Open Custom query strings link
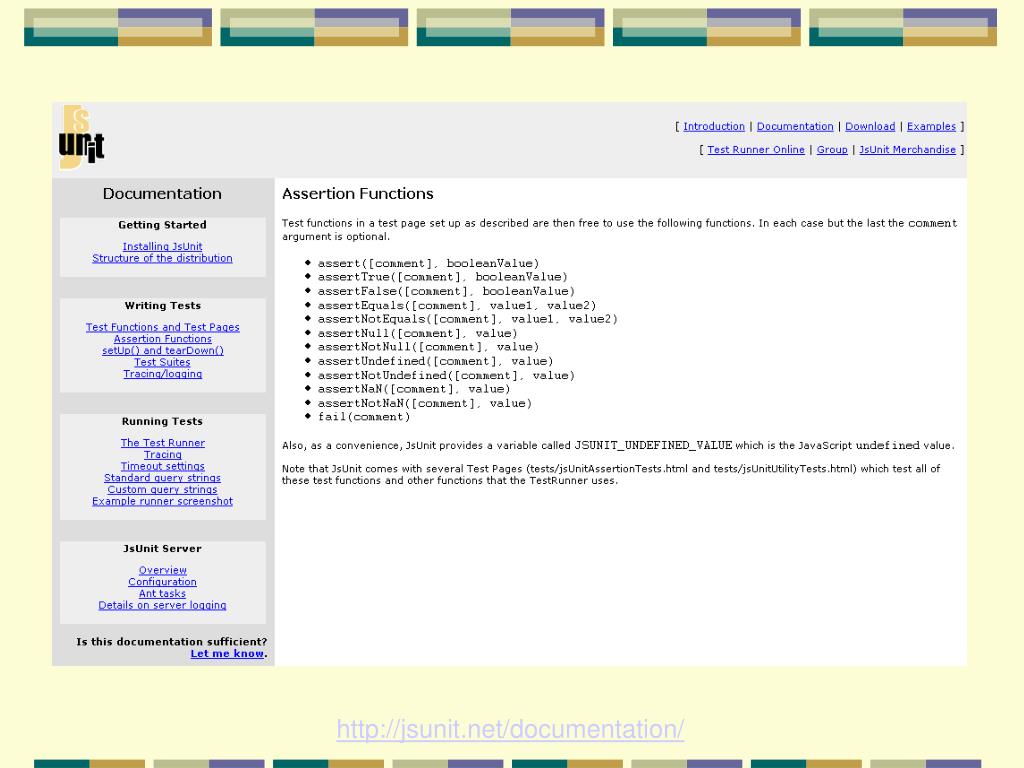The height and width of the screenshot is (768, 1024). pyautogui.click(x=163, y=490)
